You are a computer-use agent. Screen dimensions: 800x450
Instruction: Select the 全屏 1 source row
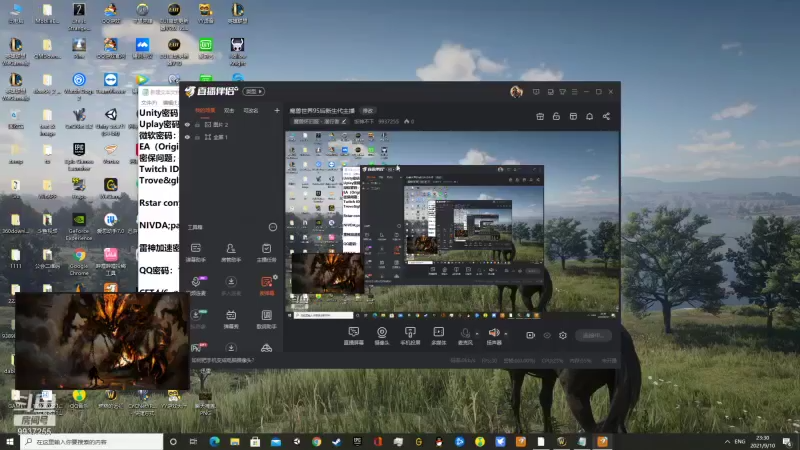[x=231, y=137]
